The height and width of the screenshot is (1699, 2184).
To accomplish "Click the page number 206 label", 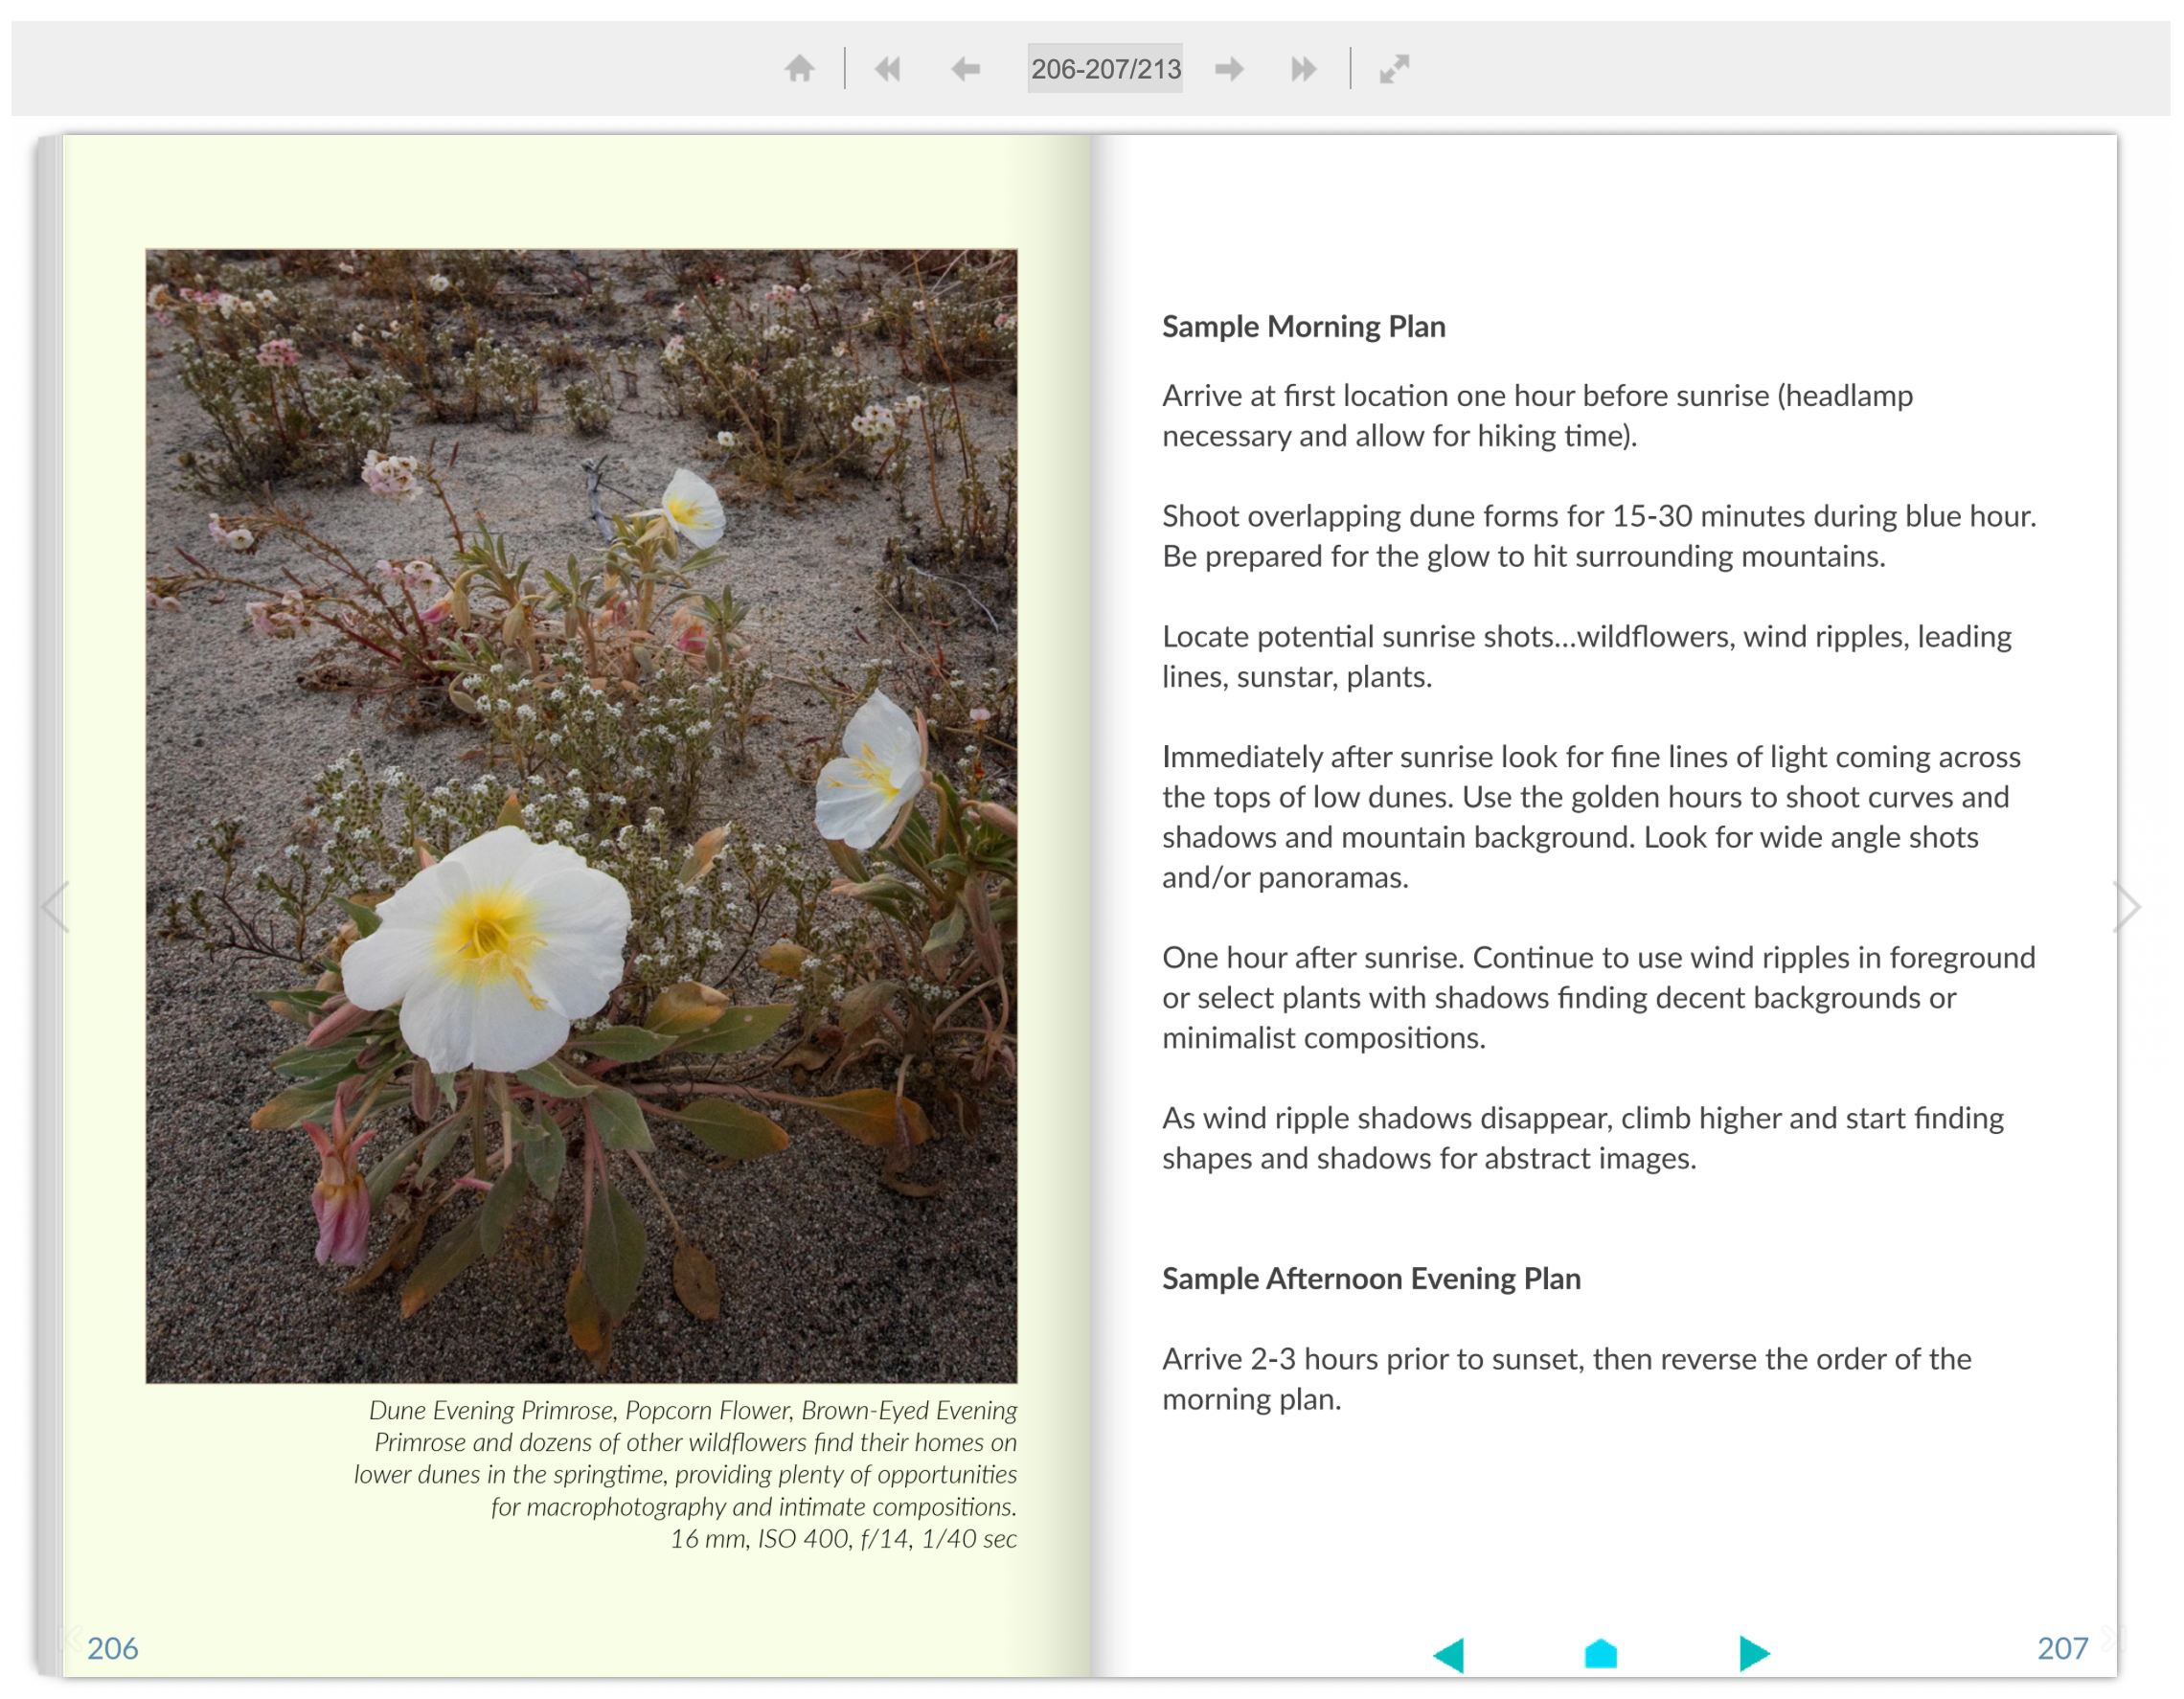I will 112,1649.
